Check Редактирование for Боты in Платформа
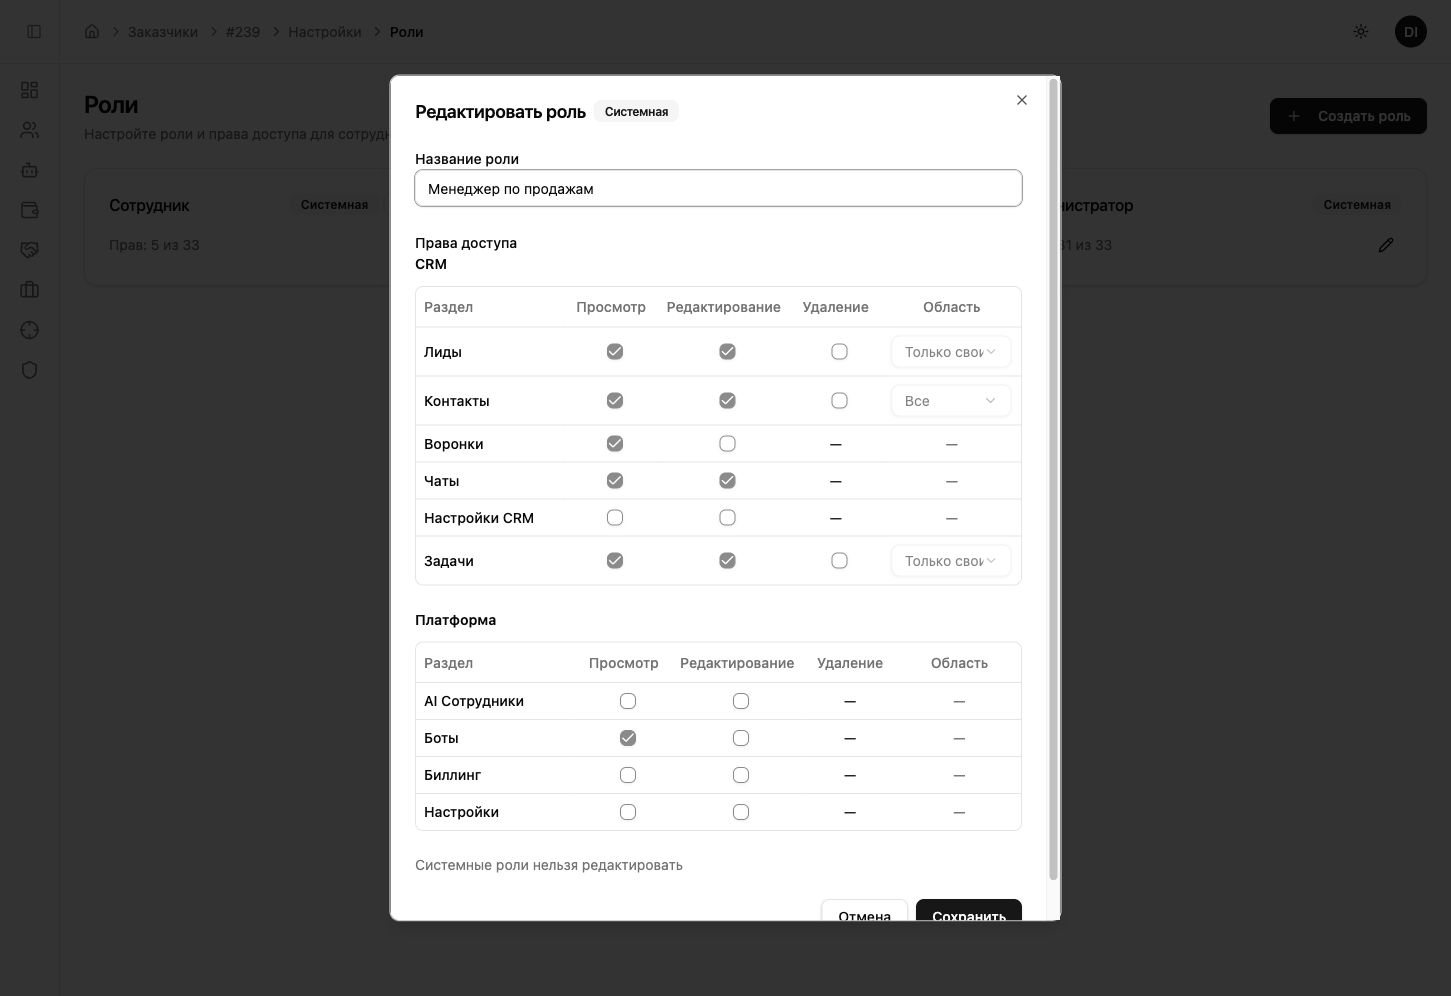This screenshot has height=996, width=1451. 741,737
